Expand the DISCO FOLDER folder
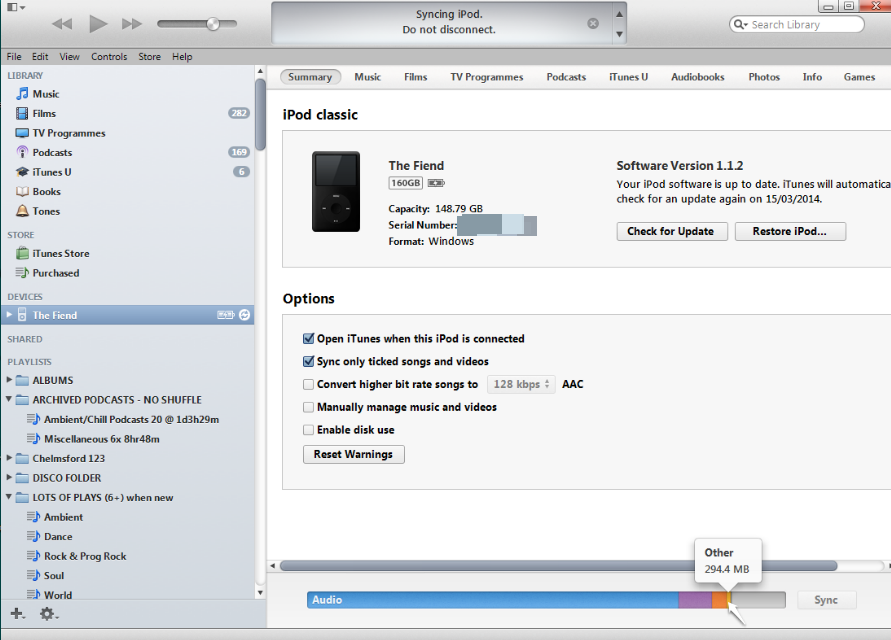 click(9, 477)
